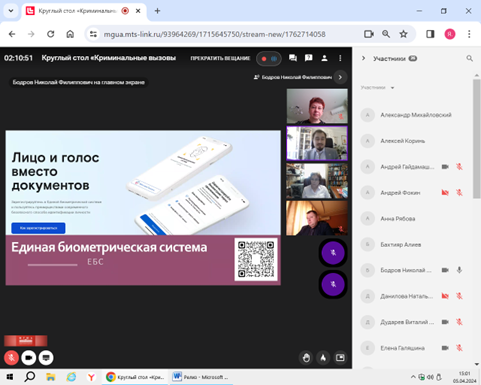Unmute your microphone with red button
The width and height of the screenshot is (481, 385).
point(11,358)
